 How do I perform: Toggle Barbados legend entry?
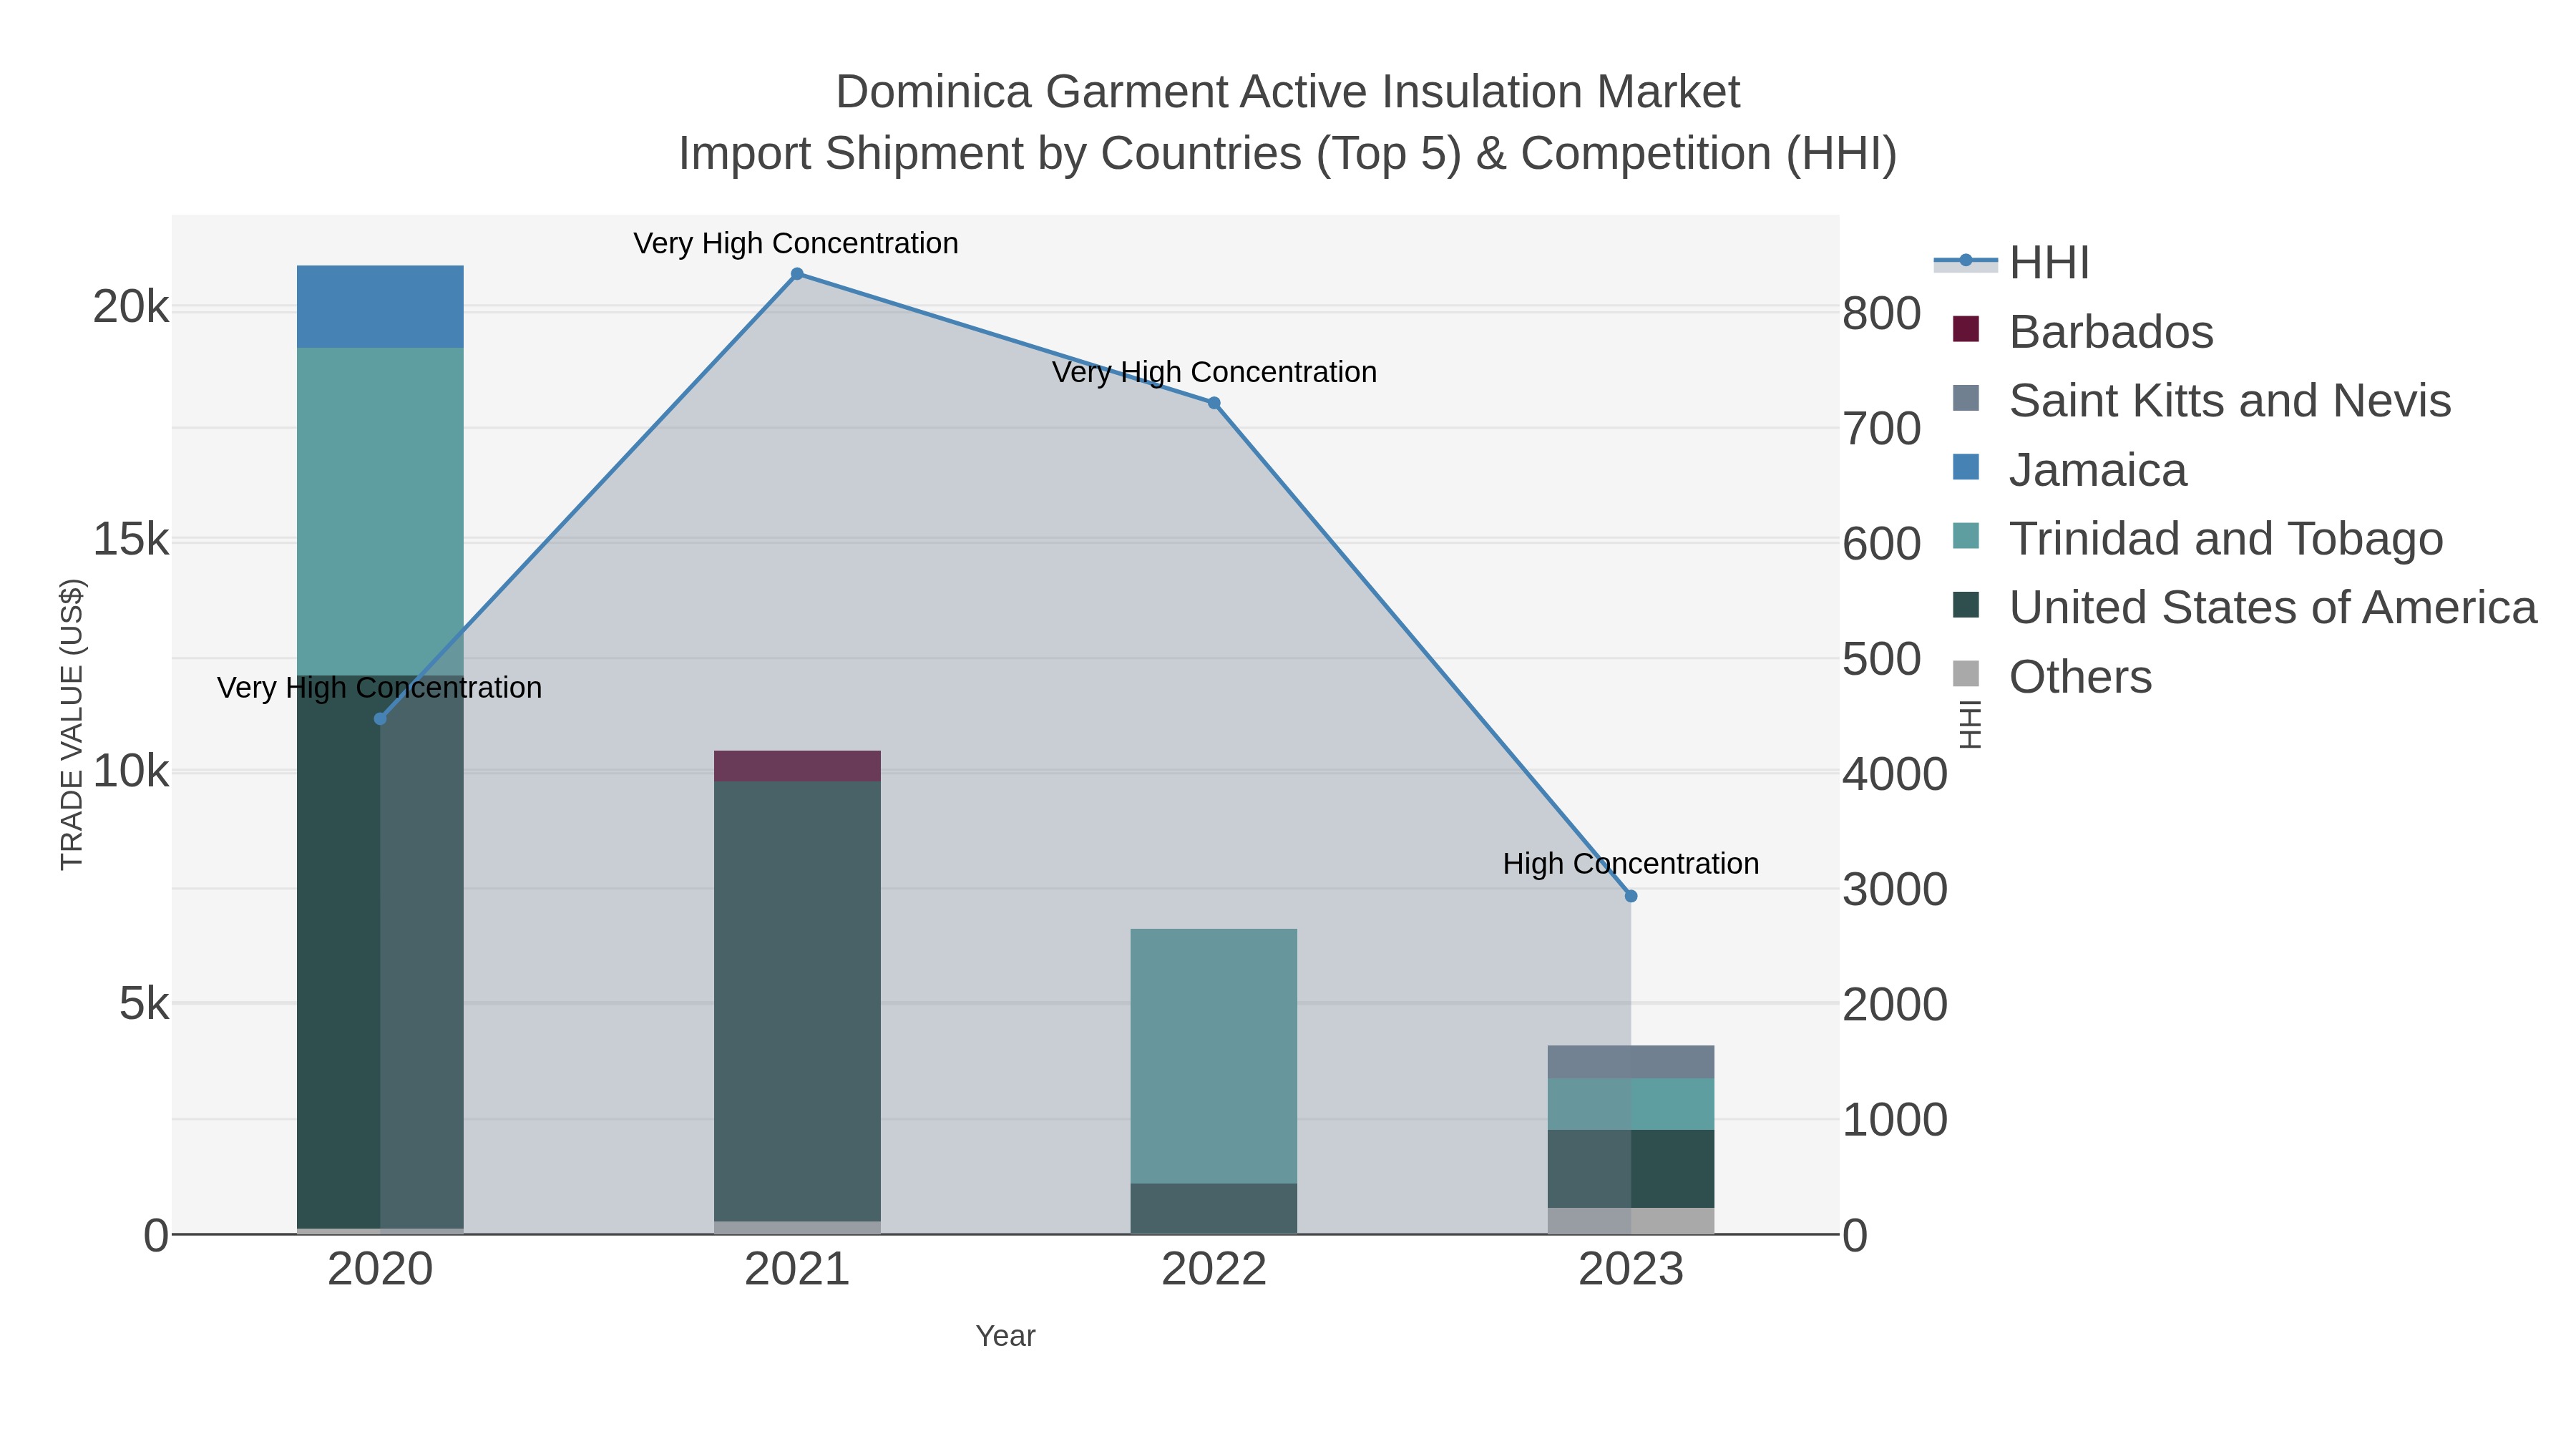coord(2083,331)
